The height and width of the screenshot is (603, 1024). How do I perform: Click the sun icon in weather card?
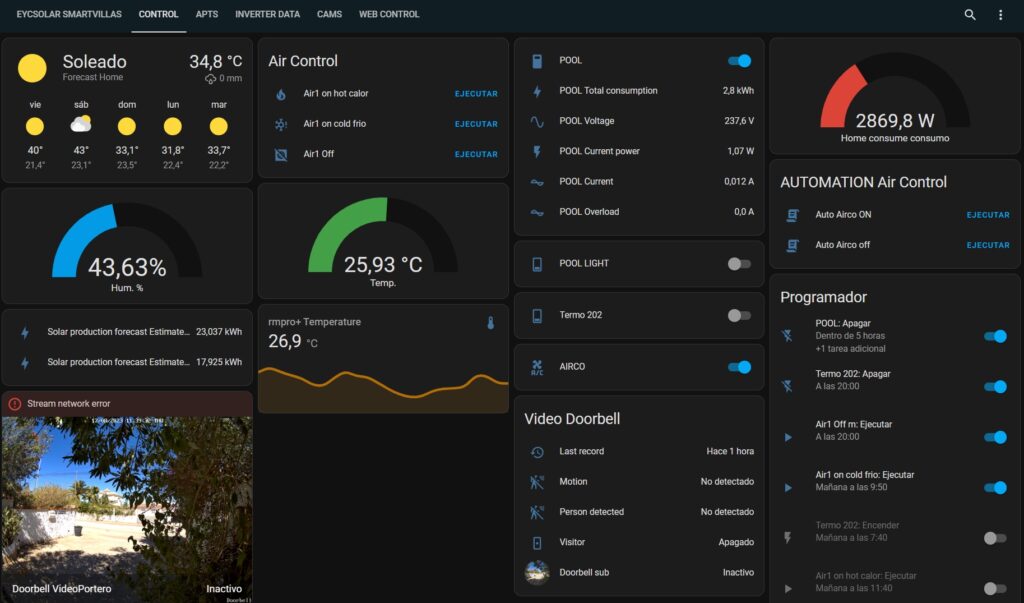coord(32,68)
